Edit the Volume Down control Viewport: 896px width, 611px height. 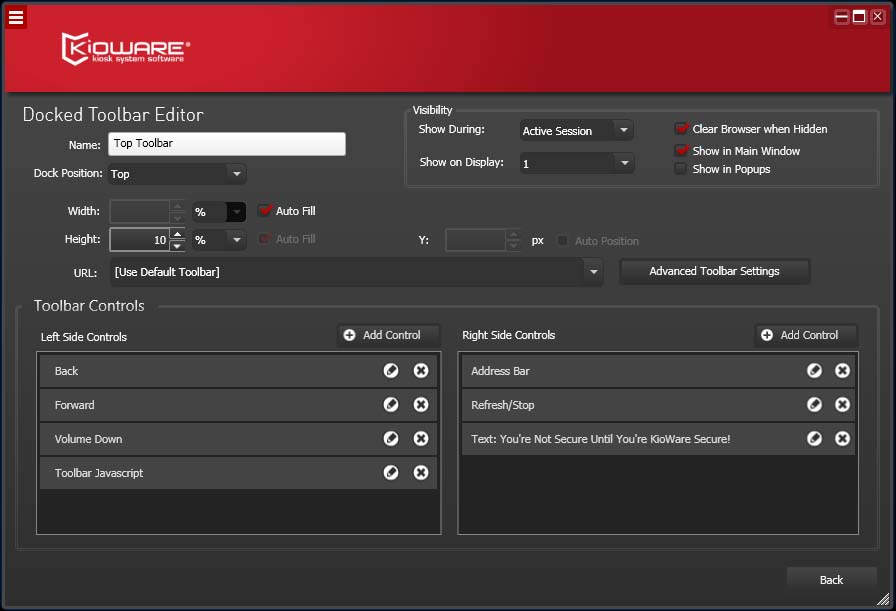[x=391, y=438]
